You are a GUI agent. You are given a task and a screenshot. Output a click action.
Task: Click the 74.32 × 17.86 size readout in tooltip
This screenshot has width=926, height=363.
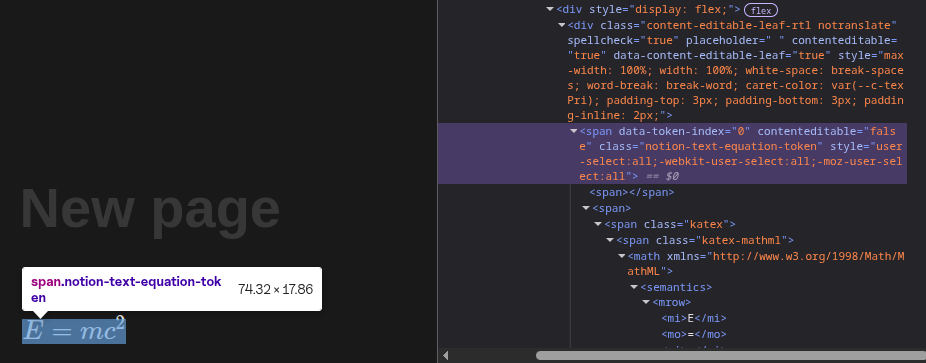pyautogui.click(x=275, y=289)
